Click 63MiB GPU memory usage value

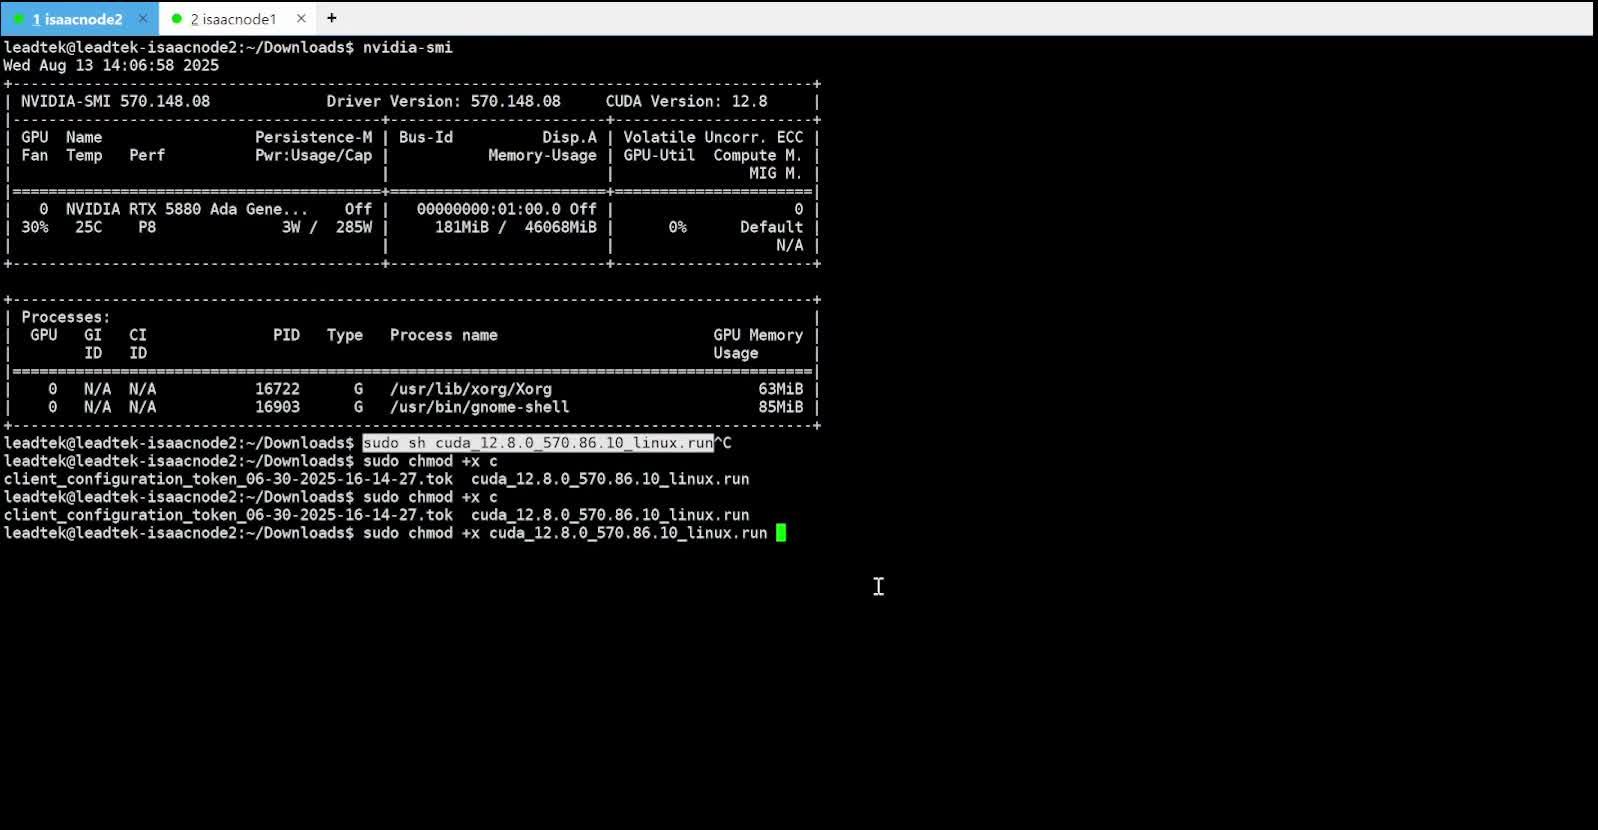(x=781, y=389)
